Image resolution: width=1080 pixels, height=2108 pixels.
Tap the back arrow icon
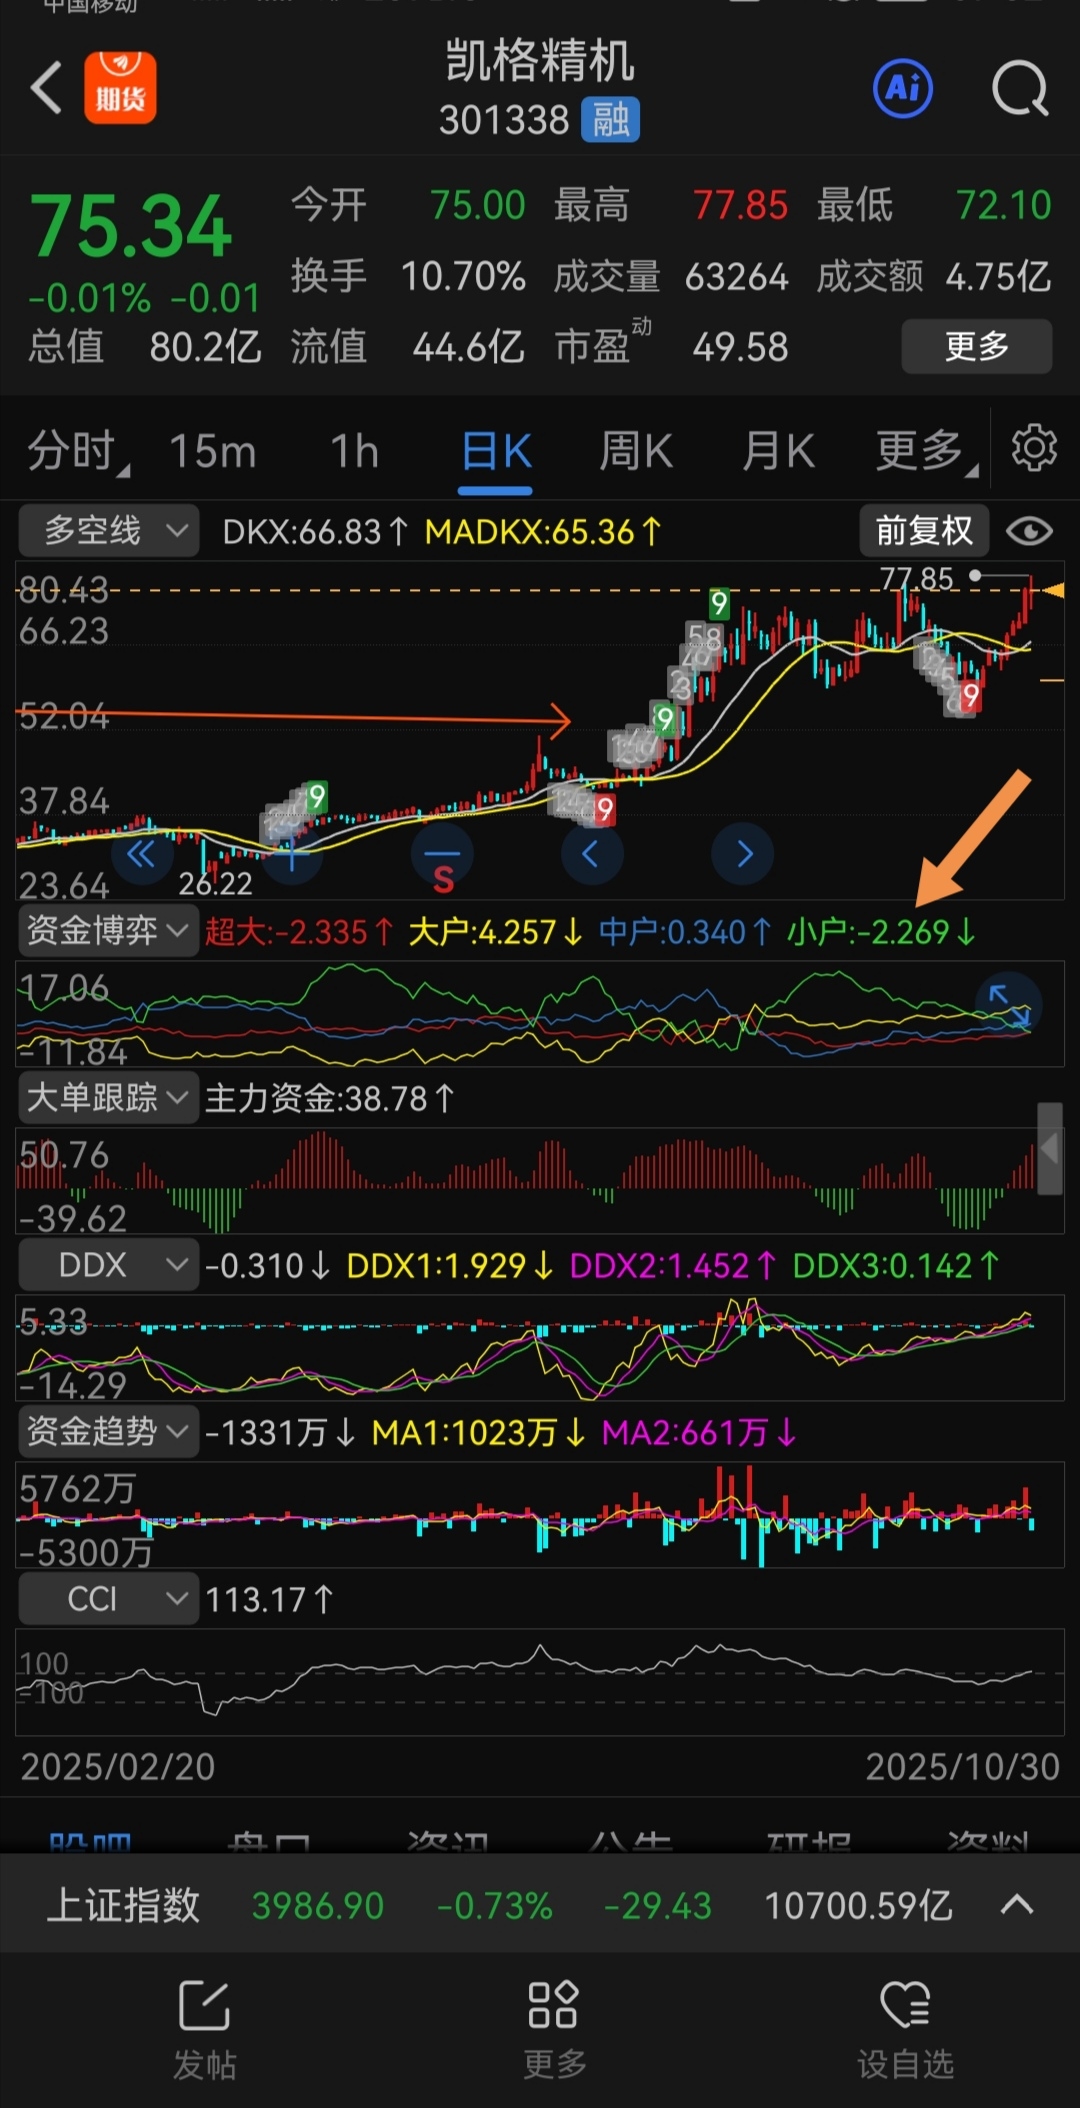pyautogui.click(x=46, y=88)
